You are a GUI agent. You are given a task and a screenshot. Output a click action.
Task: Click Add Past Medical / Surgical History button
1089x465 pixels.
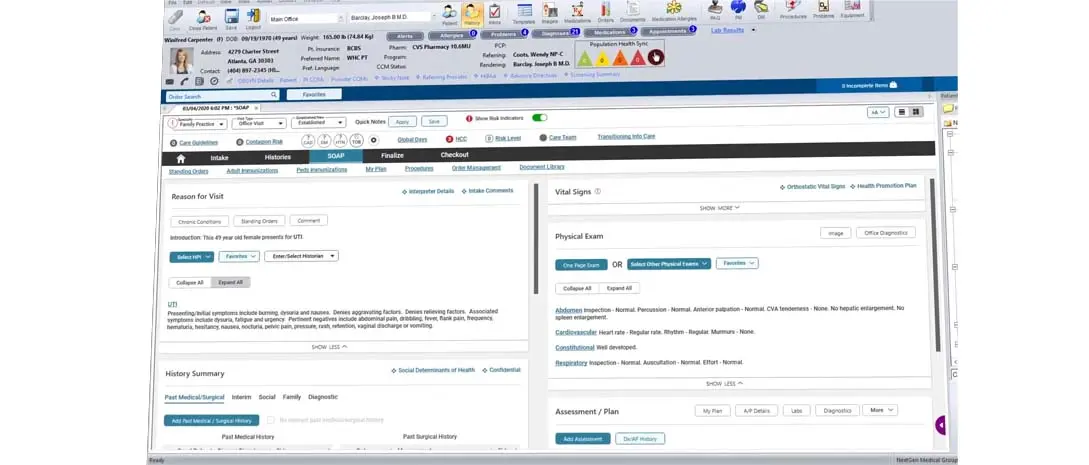point(212,420)
